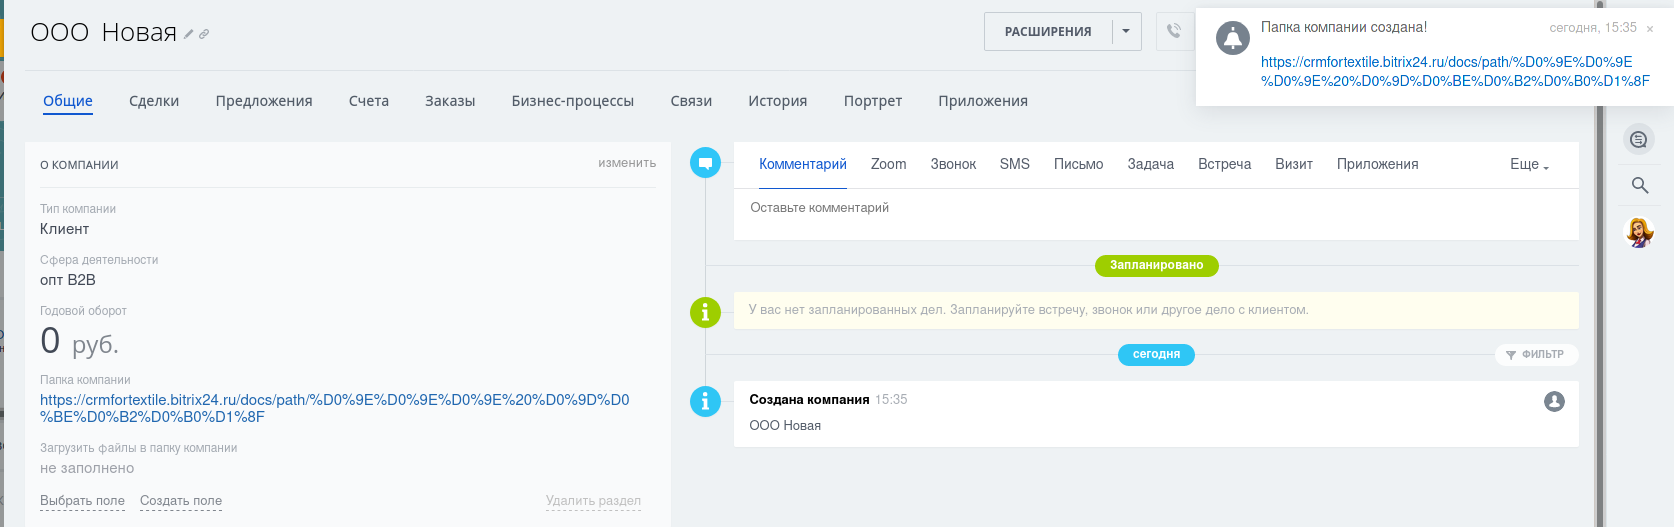Viewport: 1674px width, 527px height.
Task: Dismiss the 'Папка компании создана' notification
Action: pos(1650,29)
